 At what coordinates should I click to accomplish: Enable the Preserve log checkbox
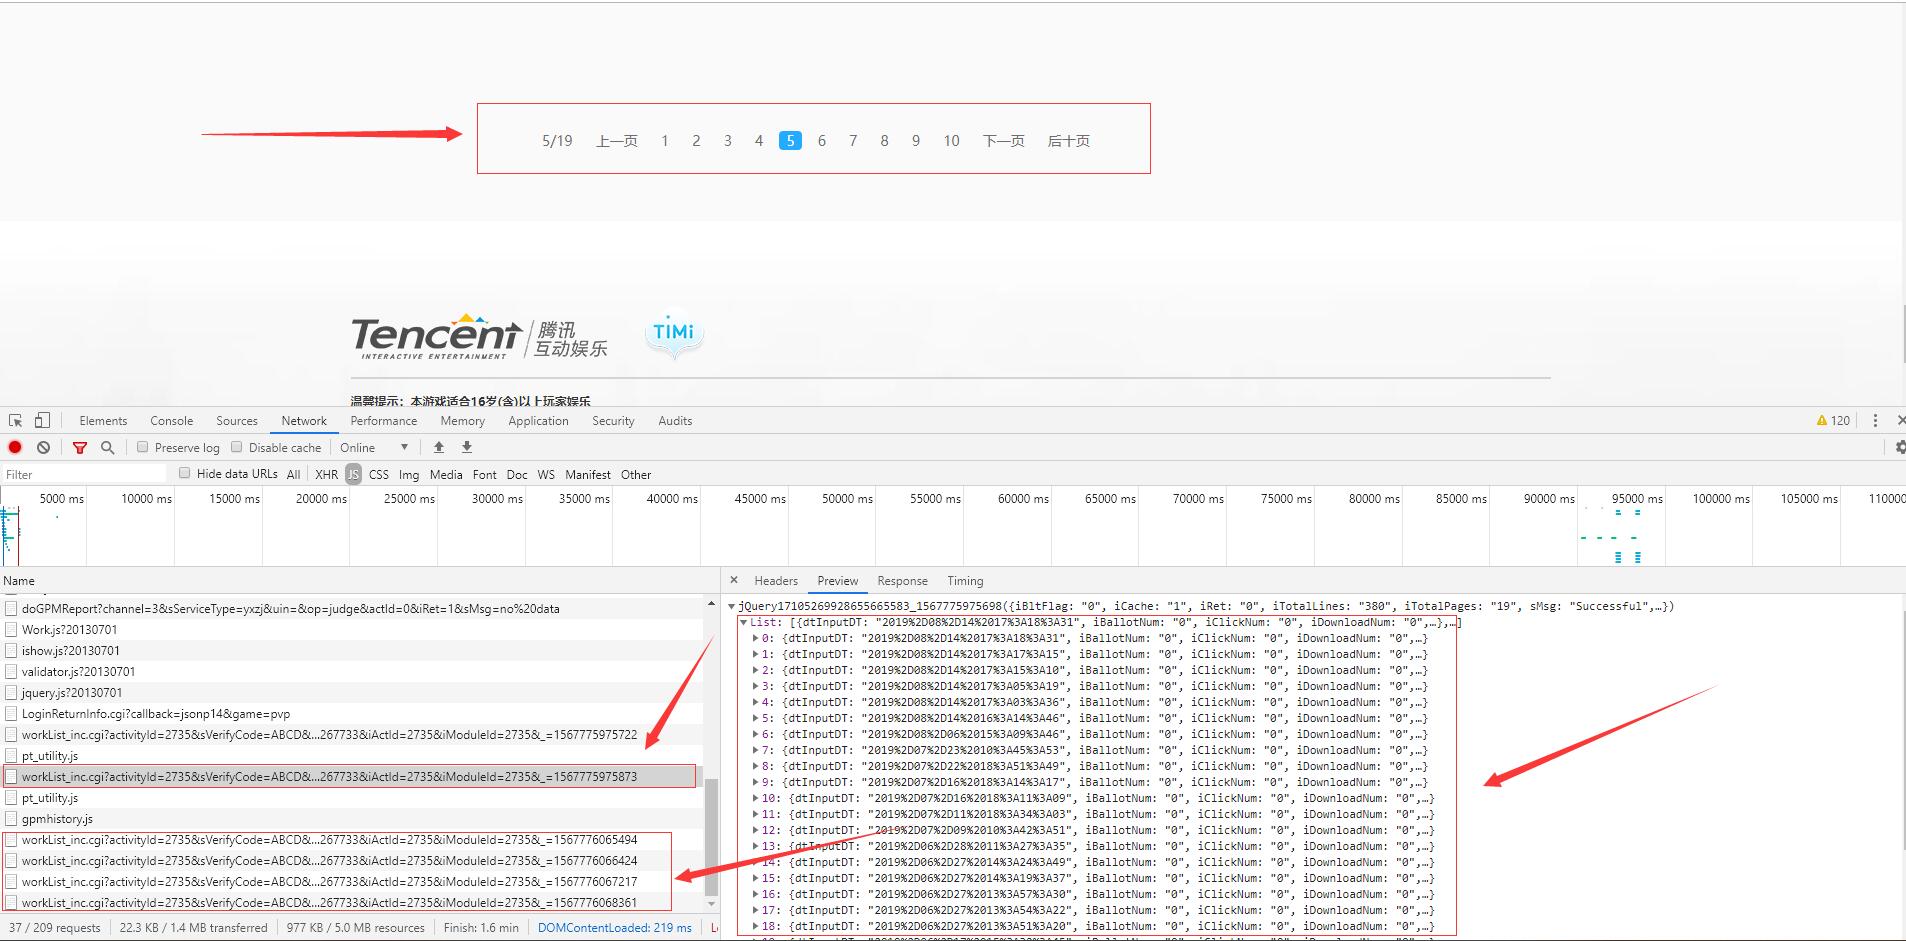pyautogui.click(x=143, y=448)
